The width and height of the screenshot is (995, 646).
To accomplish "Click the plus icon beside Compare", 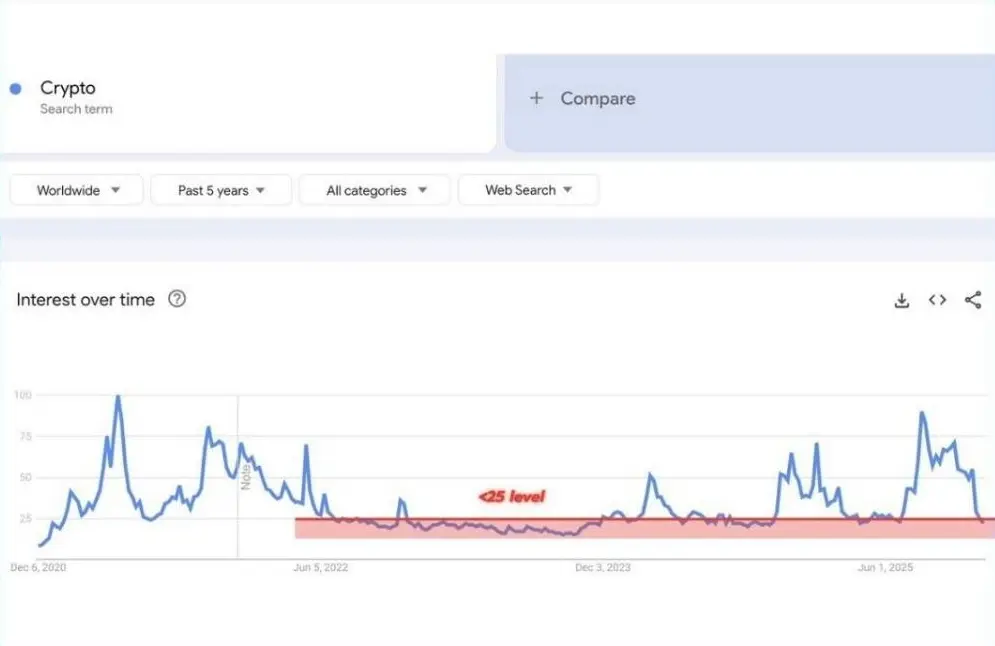I will [x=536, y=98].
